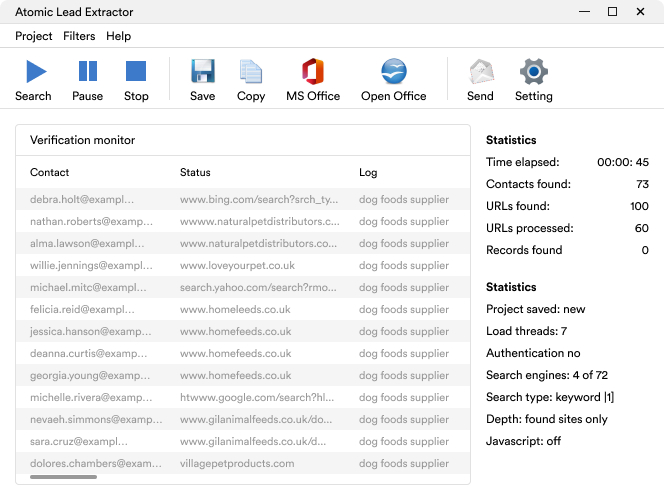This screenshot has height=500, width=664.
Task: Send contacts using envelope icon
Action: pos(480,80)
